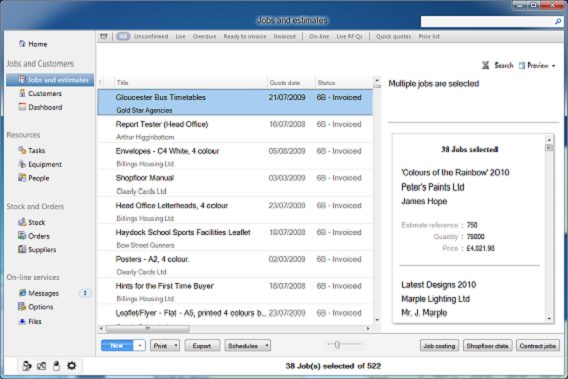
Task: Select Hints for the First Time Buyer row
Action: click(235, 292)
